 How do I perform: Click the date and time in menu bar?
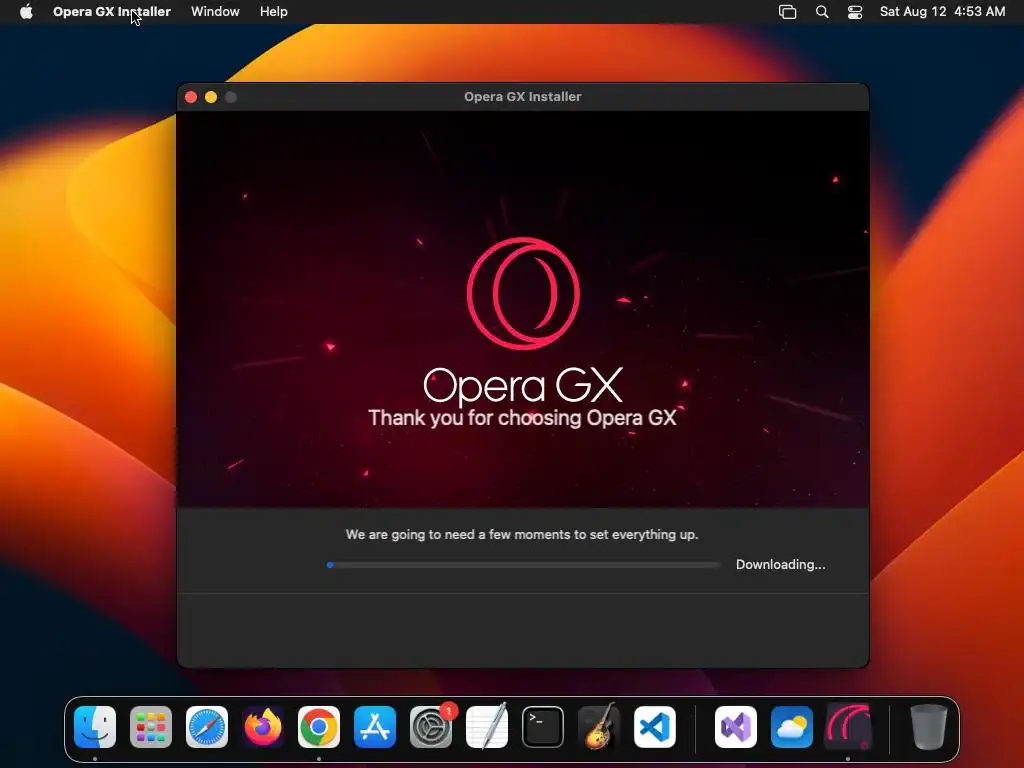[x=942, y=12]
